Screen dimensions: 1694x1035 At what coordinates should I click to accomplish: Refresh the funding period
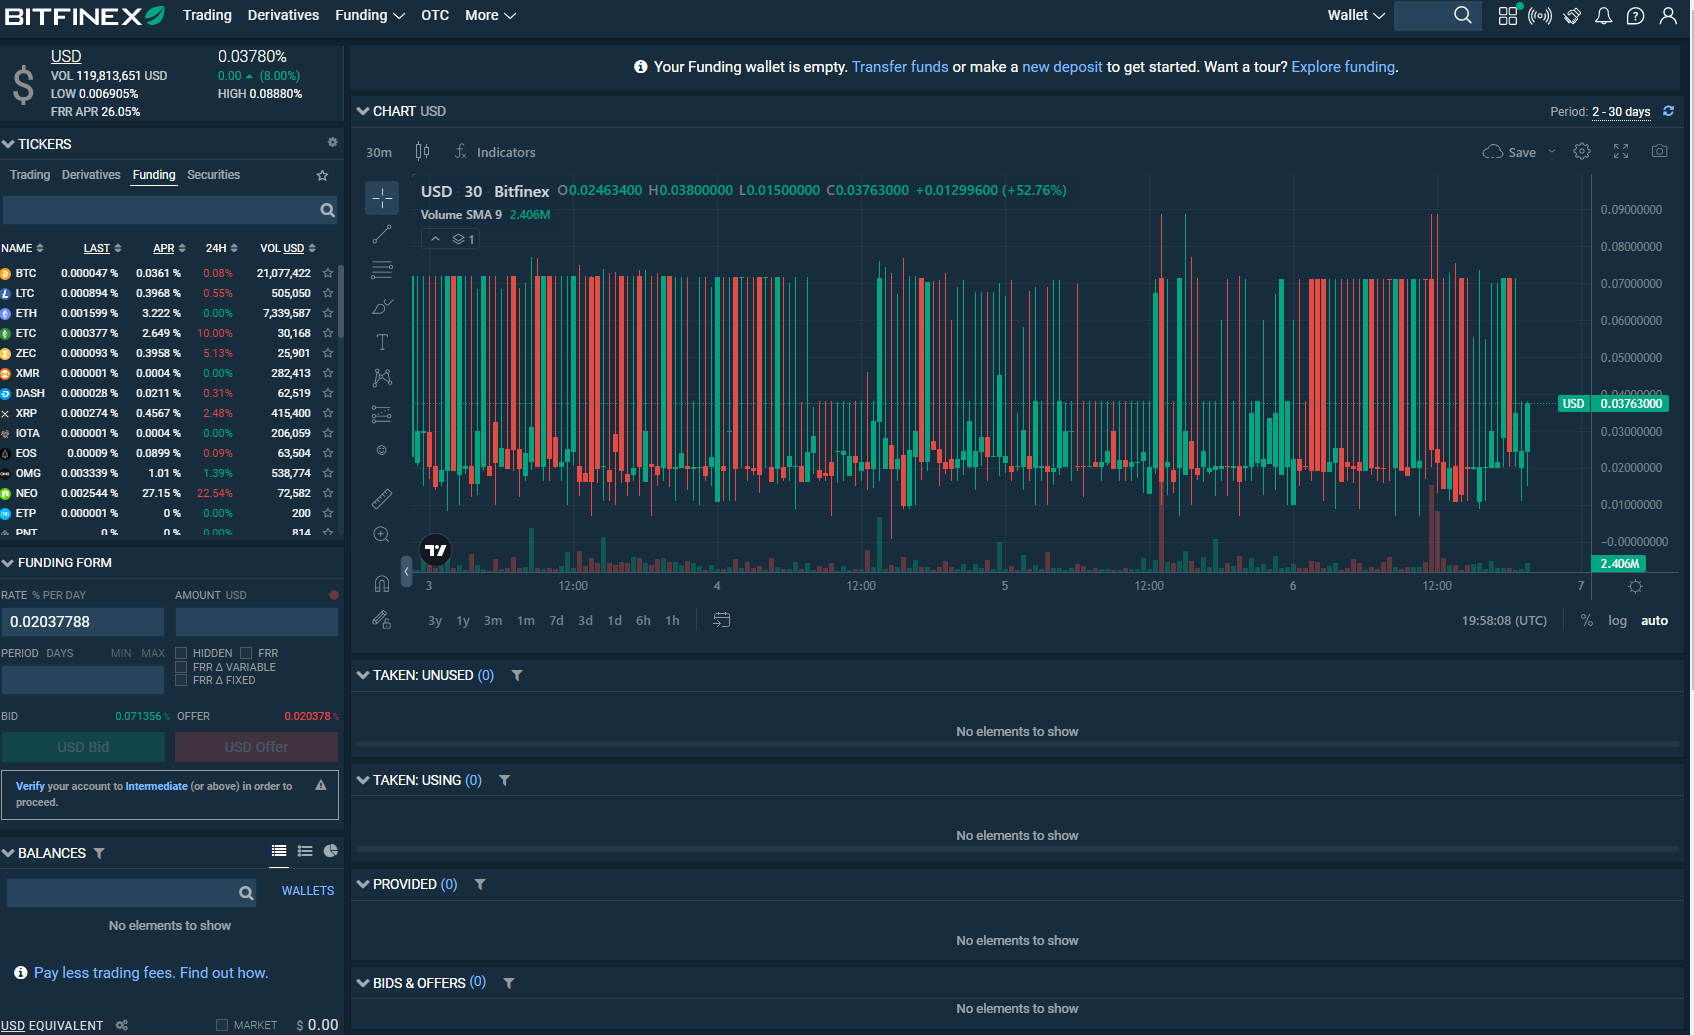tap(1668, 111)
